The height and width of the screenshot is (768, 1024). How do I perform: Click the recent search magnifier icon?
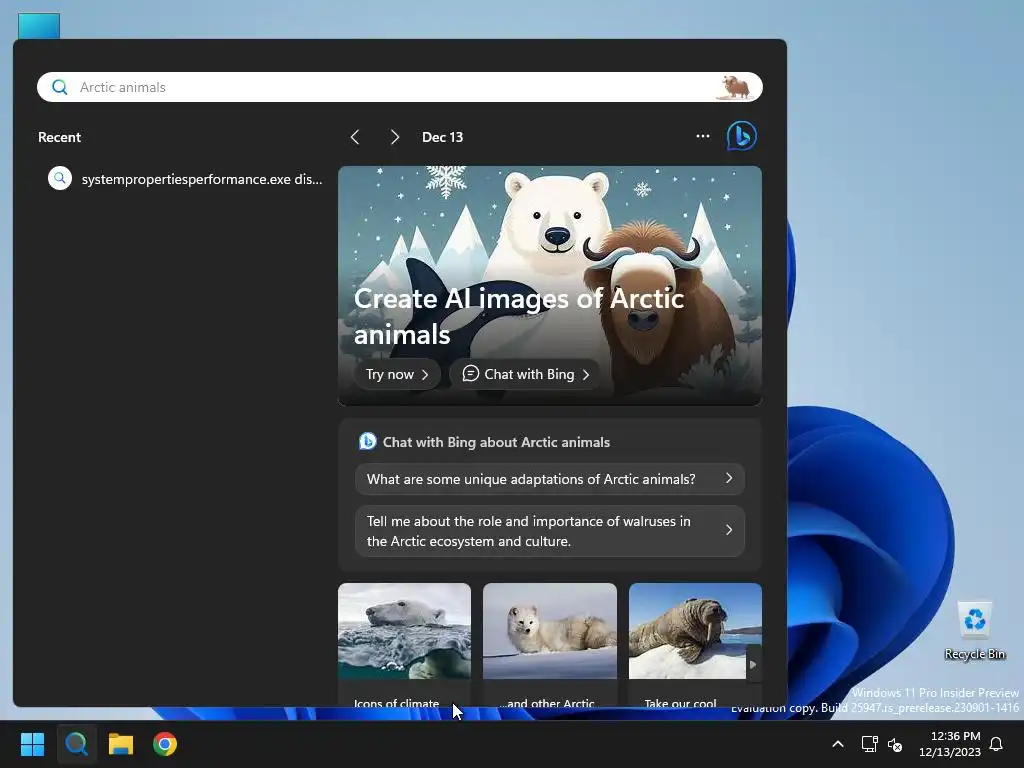point(60,178)
